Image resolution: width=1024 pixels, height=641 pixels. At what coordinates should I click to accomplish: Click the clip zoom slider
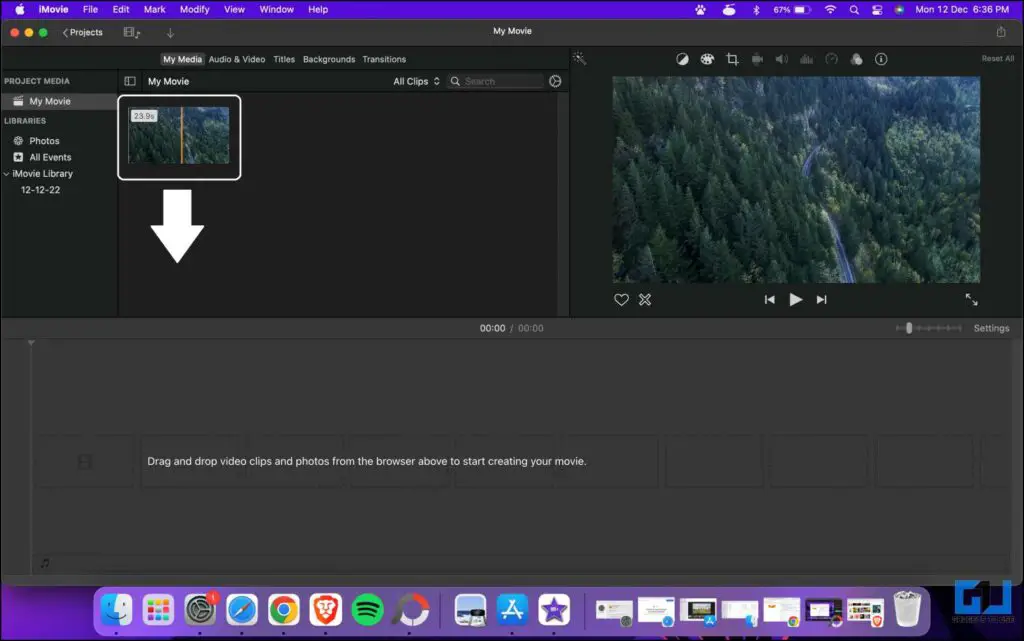coord(908,327)
